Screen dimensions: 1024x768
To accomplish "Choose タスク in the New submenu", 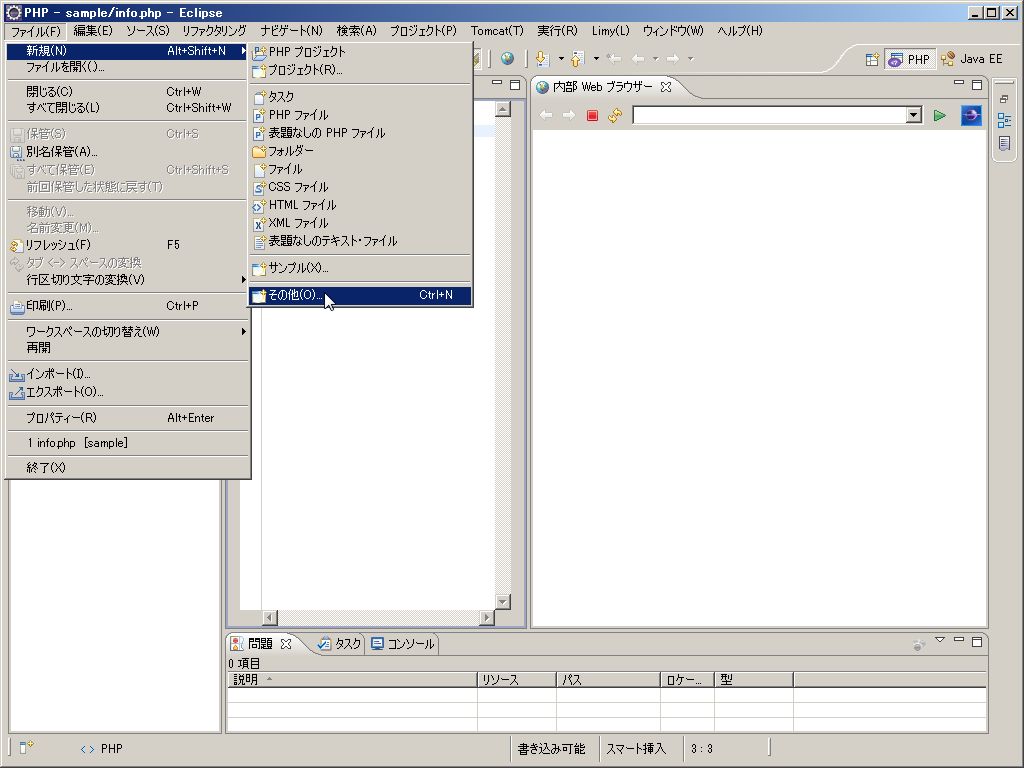I will click(x=360, y=97).
